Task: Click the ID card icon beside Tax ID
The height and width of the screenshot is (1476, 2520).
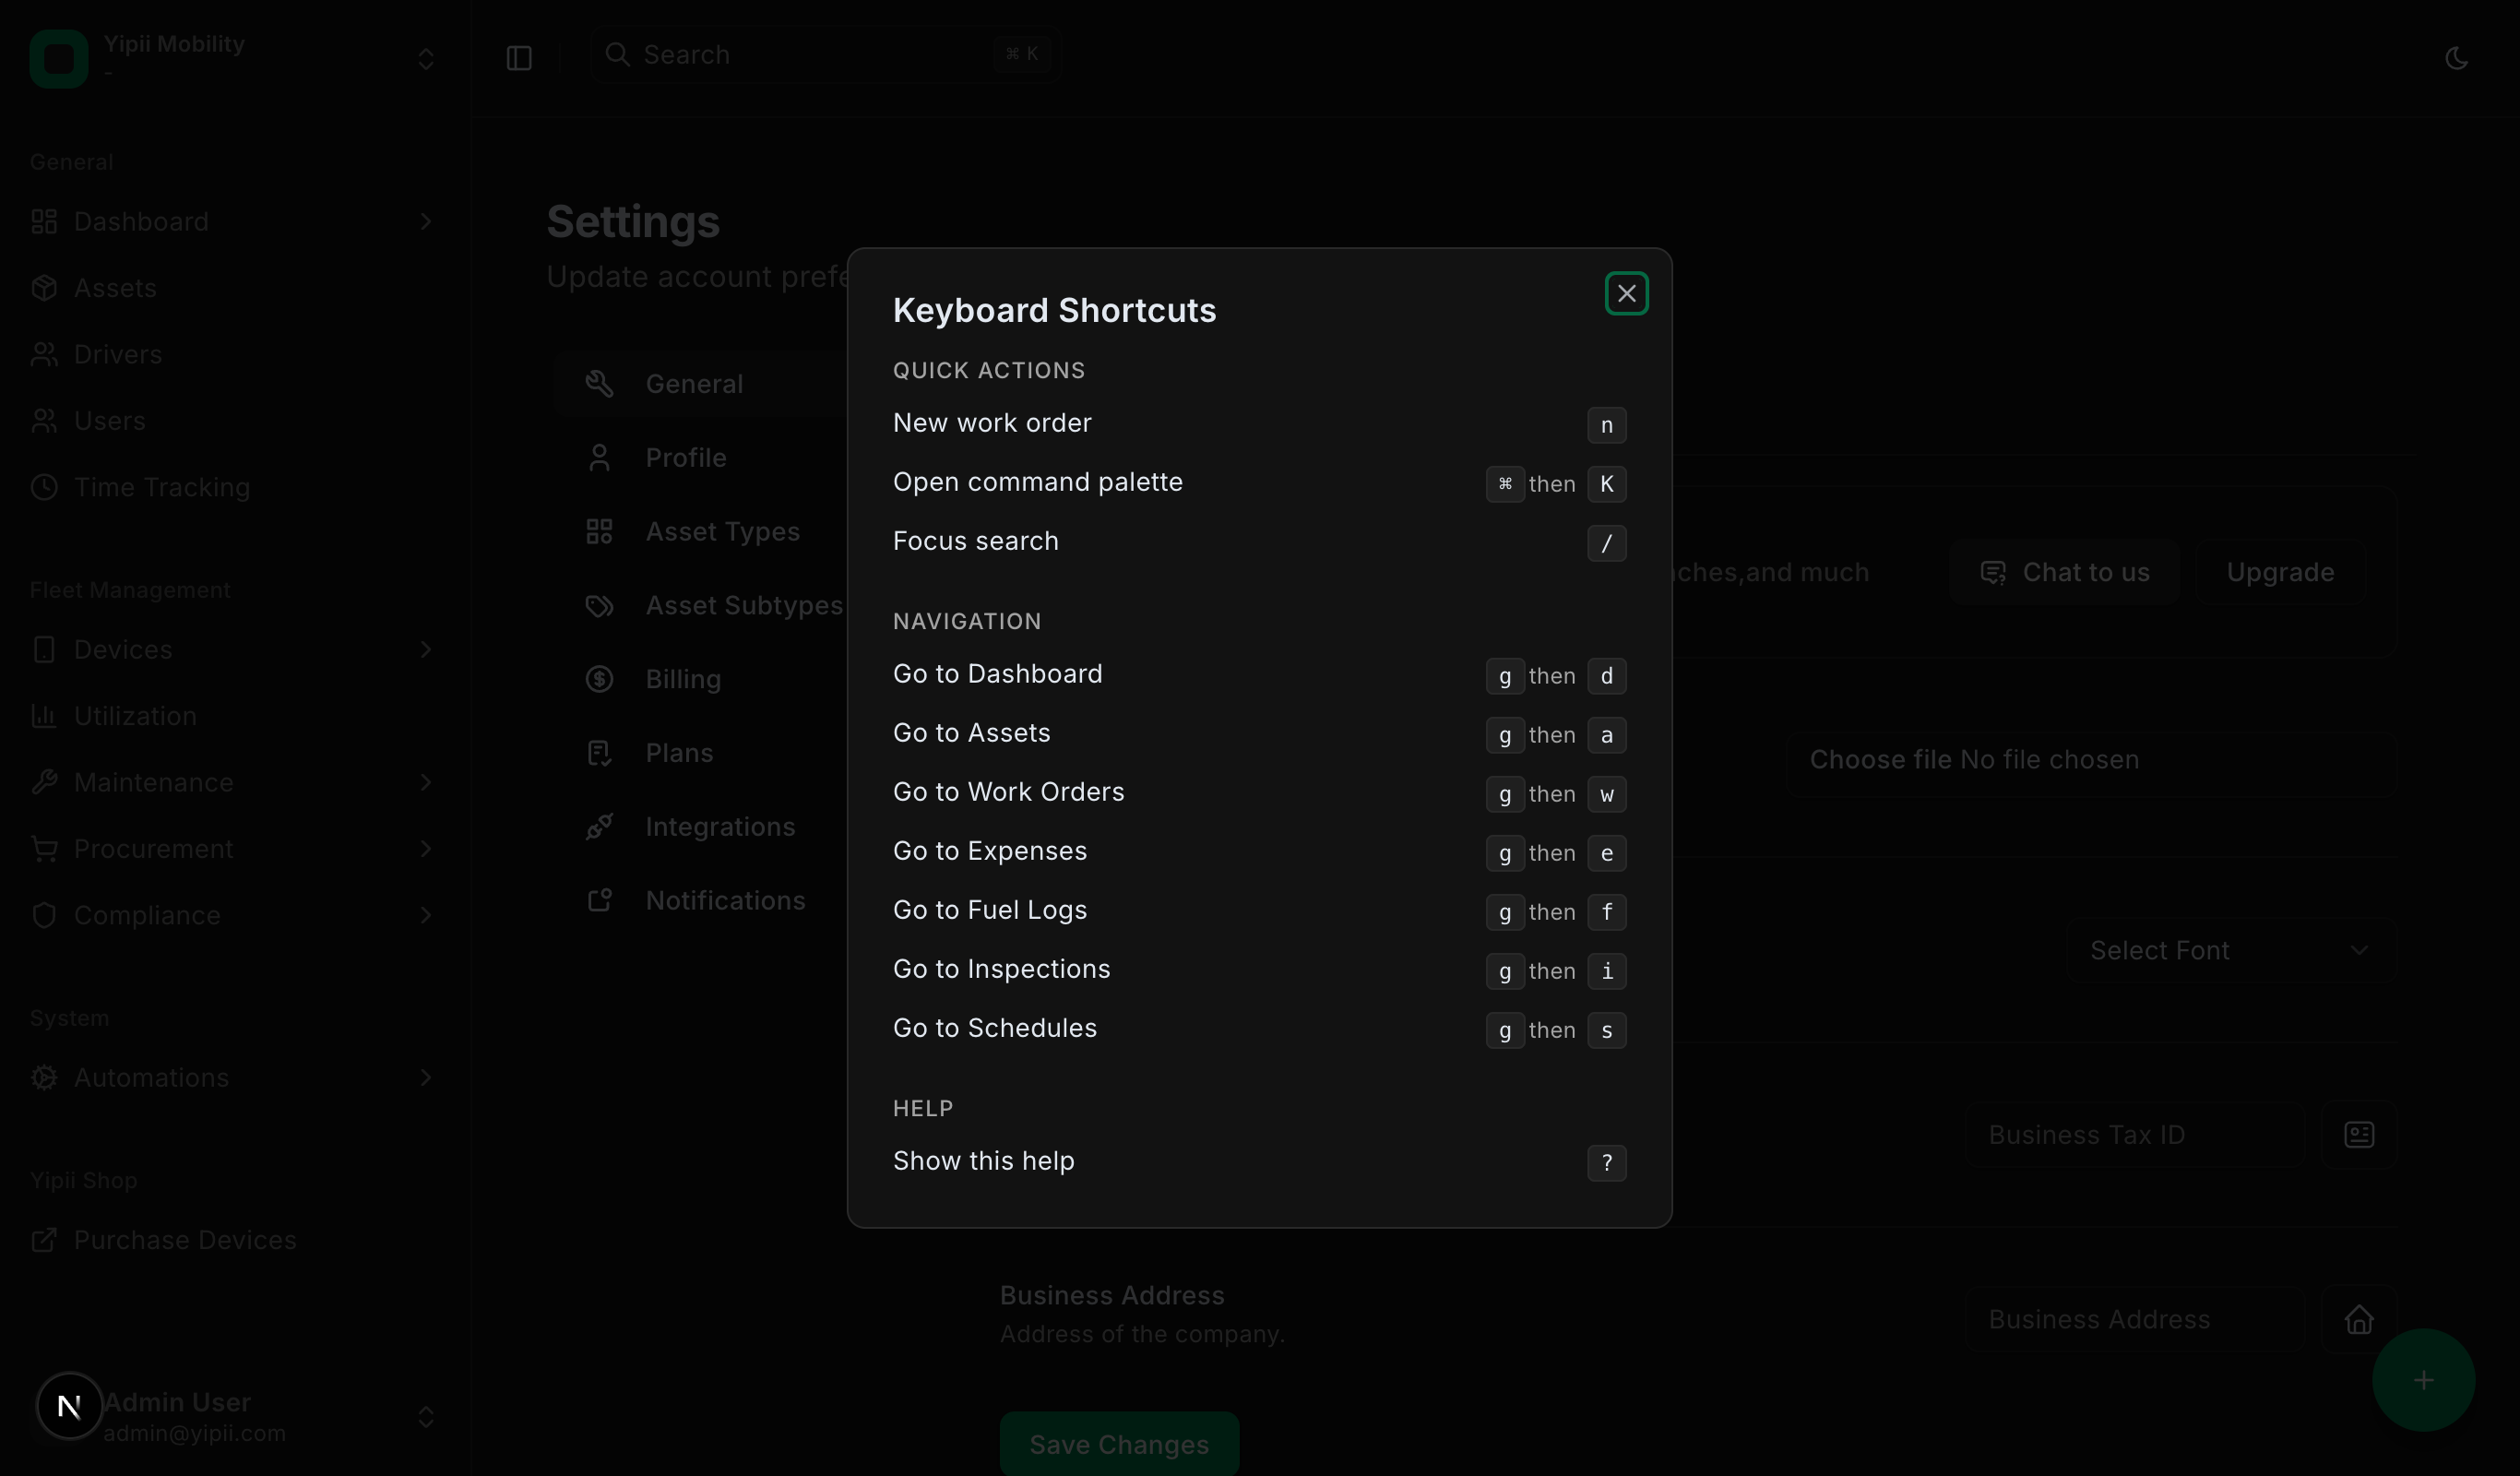Action: (2359, 1135)
